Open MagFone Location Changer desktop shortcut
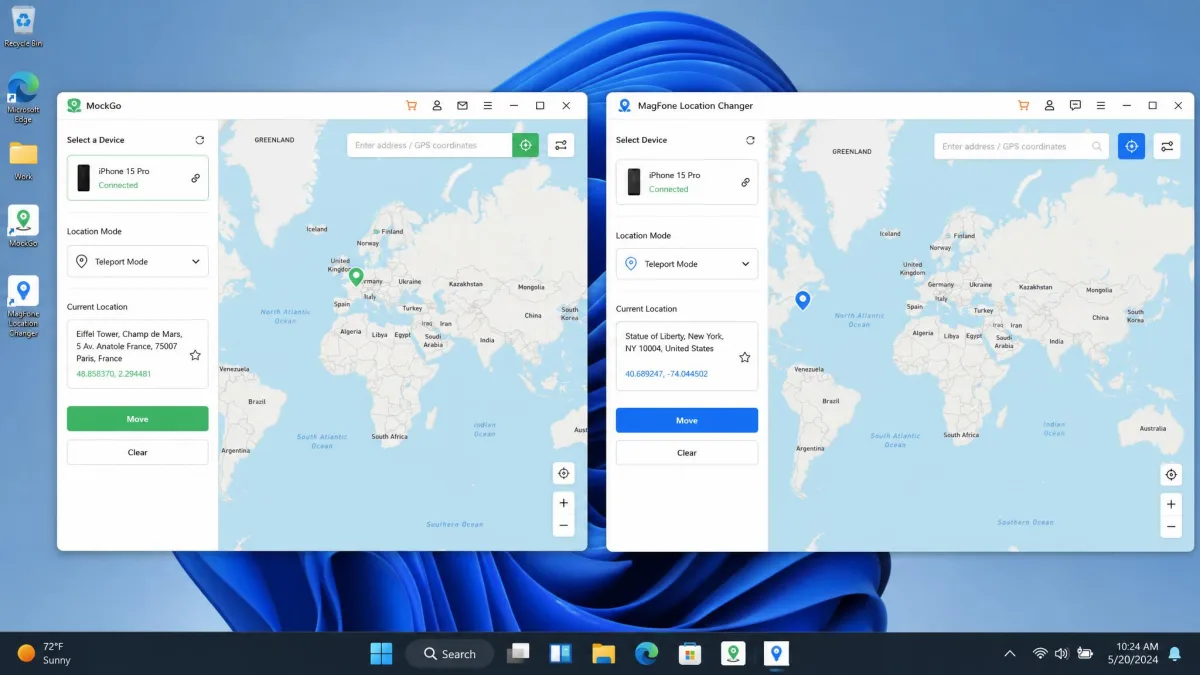 23,307
